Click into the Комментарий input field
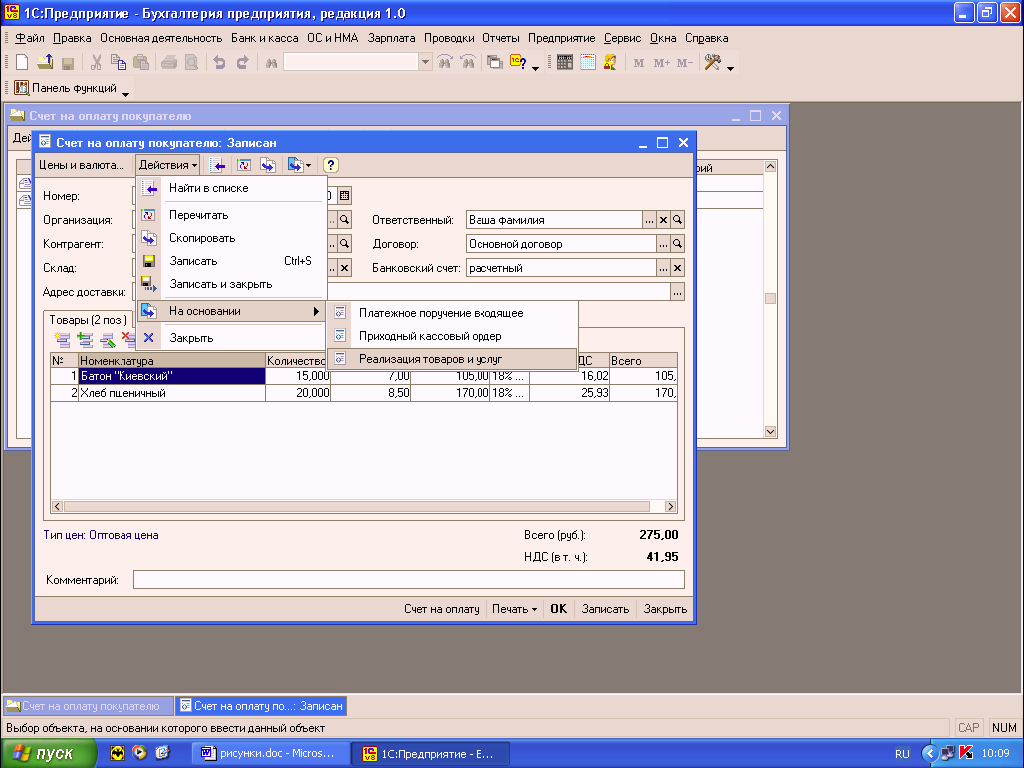This screenshot has height=768, width=1024. [408, 580]
